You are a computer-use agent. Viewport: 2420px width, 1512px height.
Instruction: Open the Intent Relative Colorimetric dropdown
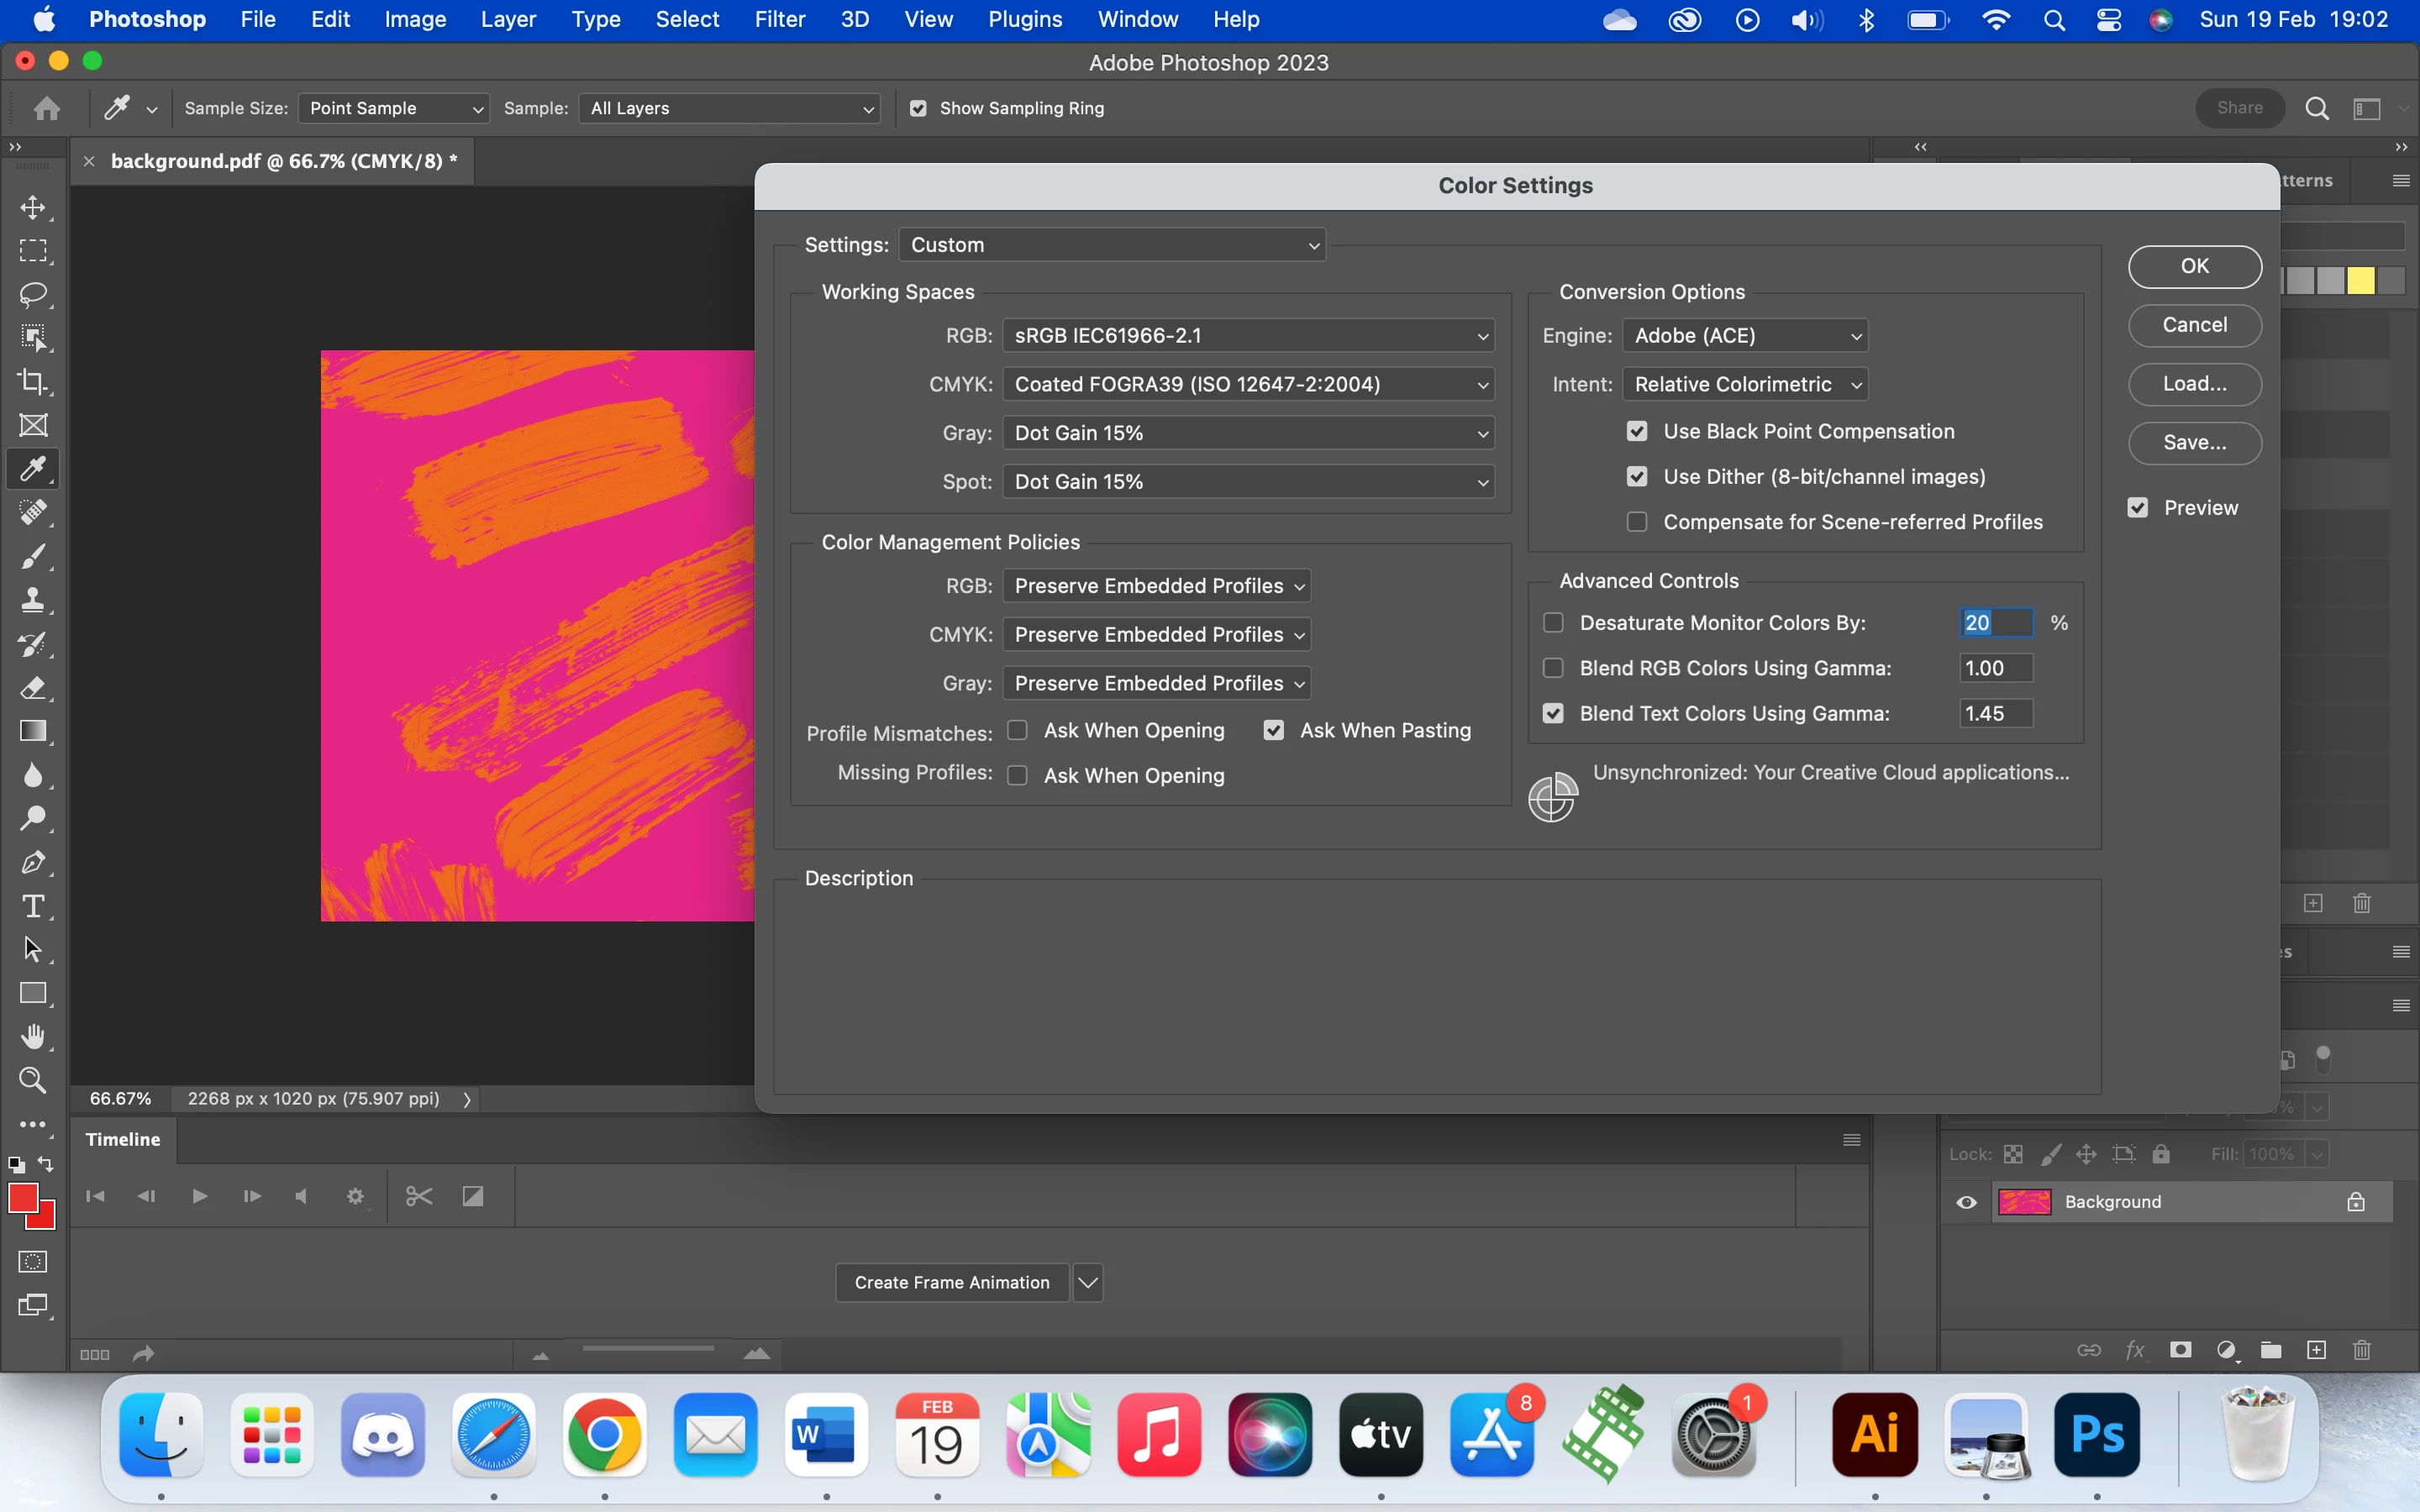click(x=1745, y=384)
